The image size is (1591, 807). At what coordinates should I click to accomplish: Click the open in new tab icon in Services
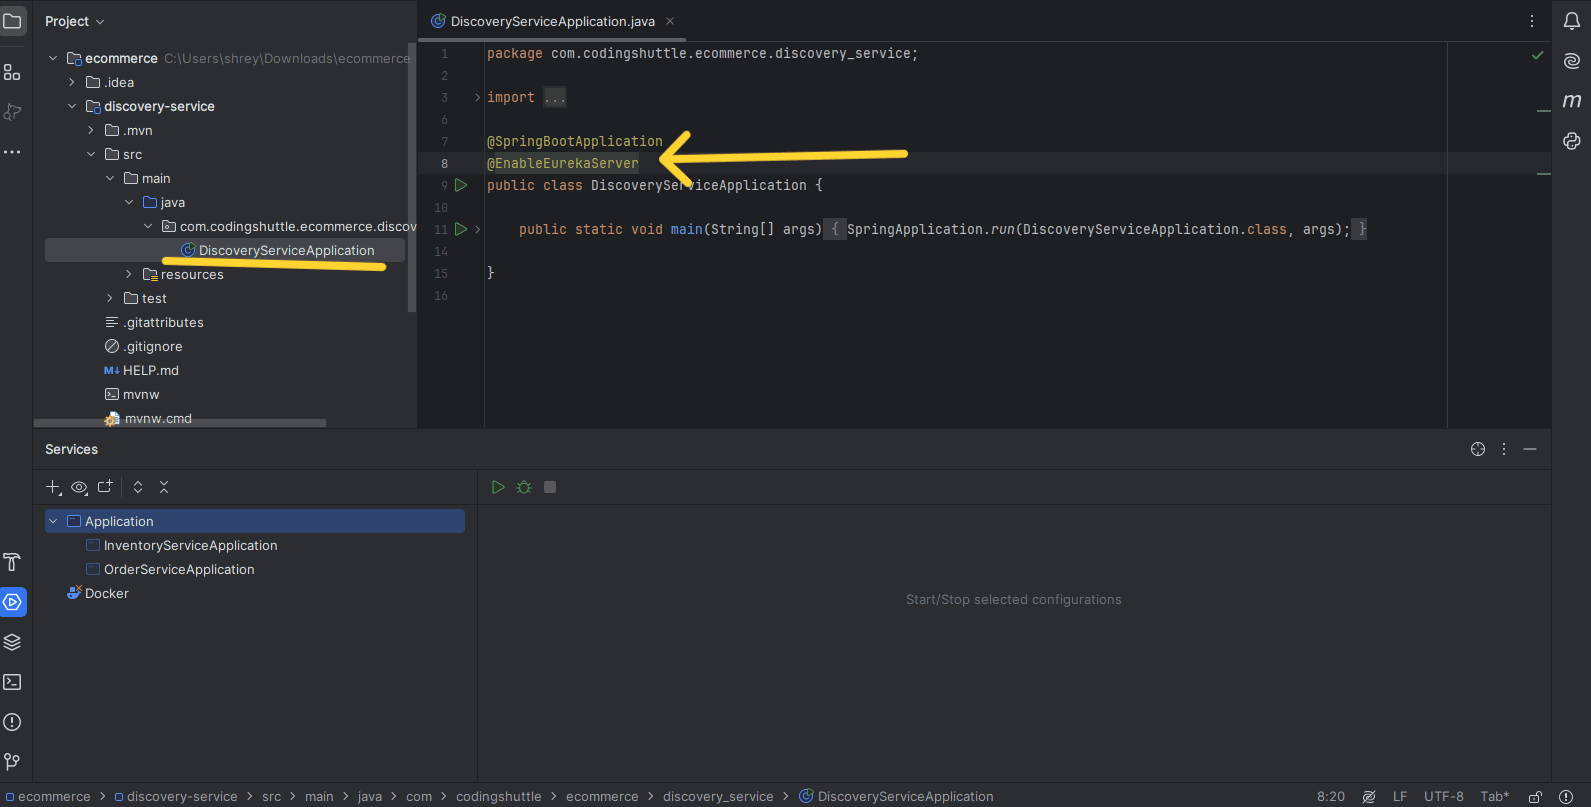click(x=105, y=487)
